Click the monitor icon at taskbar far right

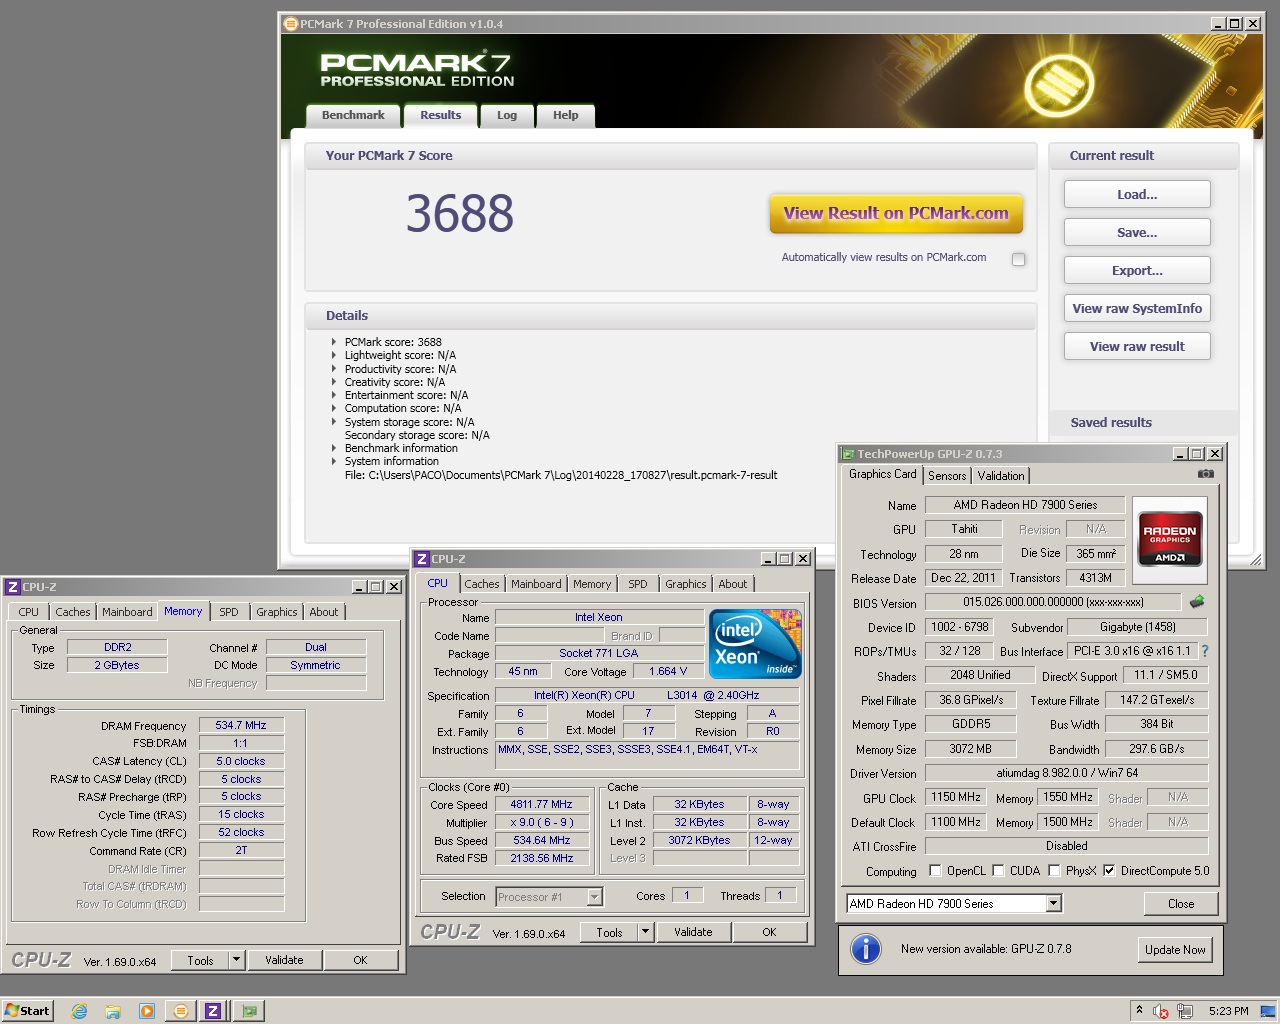[1267, 1011]
